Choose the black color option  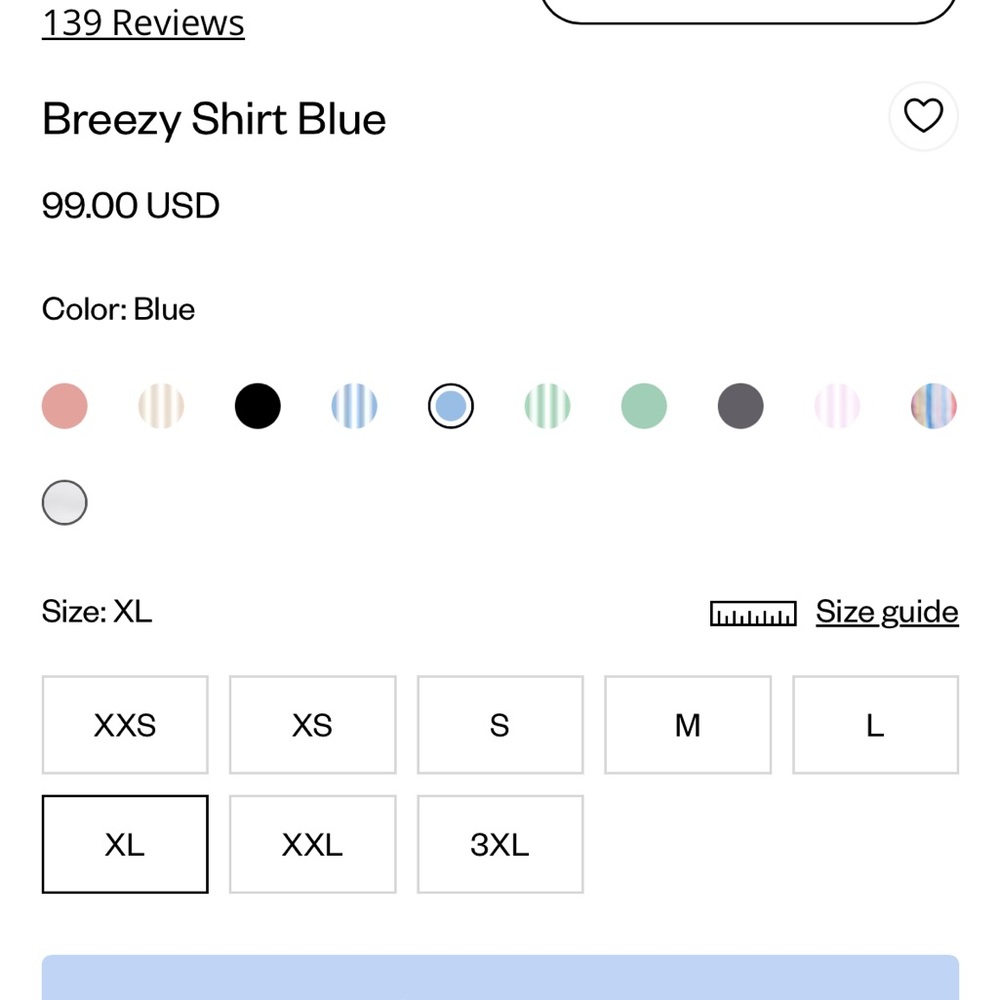pos(257,405)
